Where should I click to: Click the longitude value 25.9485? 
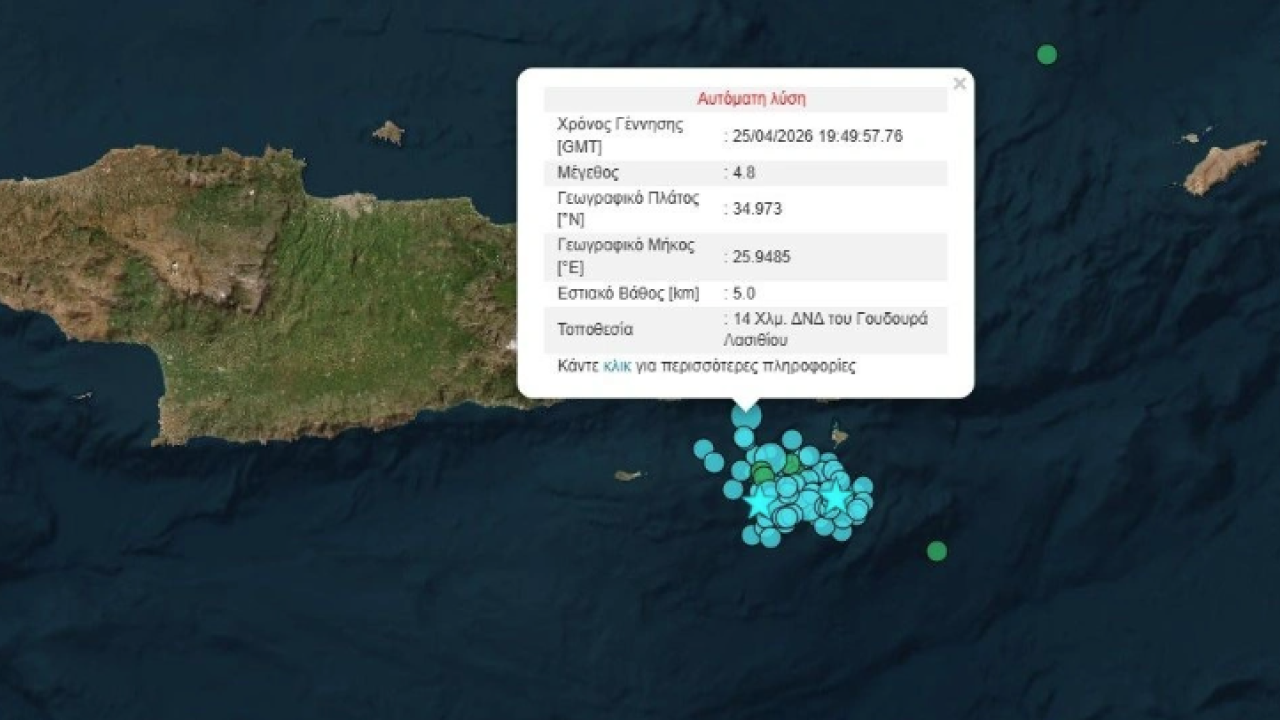pyautogui.click(x=761, y=256)
